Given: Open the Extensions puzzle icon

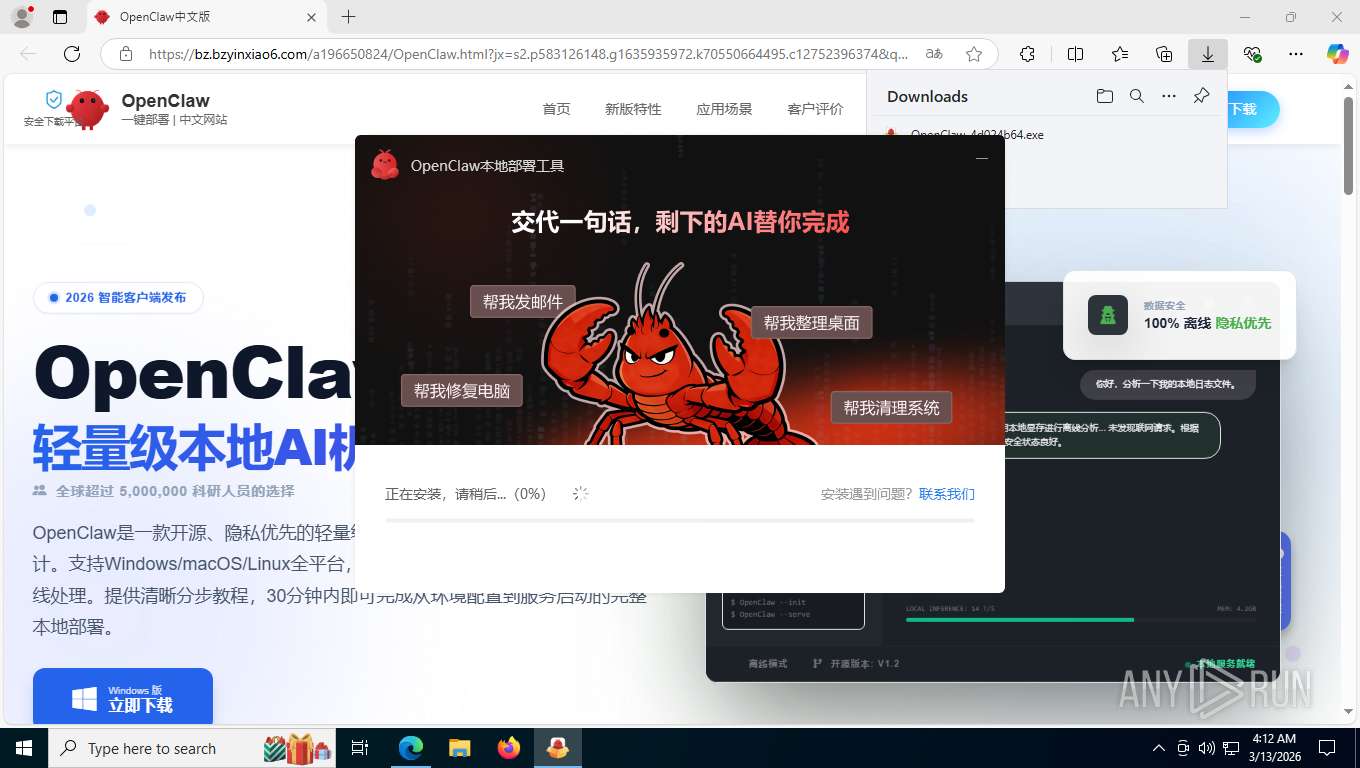Looking at the screenshot, I should pos(1027,54).
